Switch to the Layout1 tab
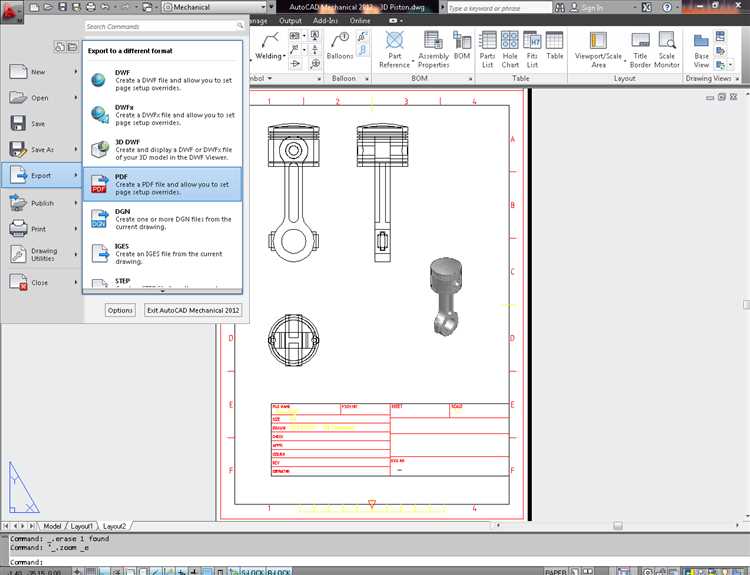 pos(81,526)
